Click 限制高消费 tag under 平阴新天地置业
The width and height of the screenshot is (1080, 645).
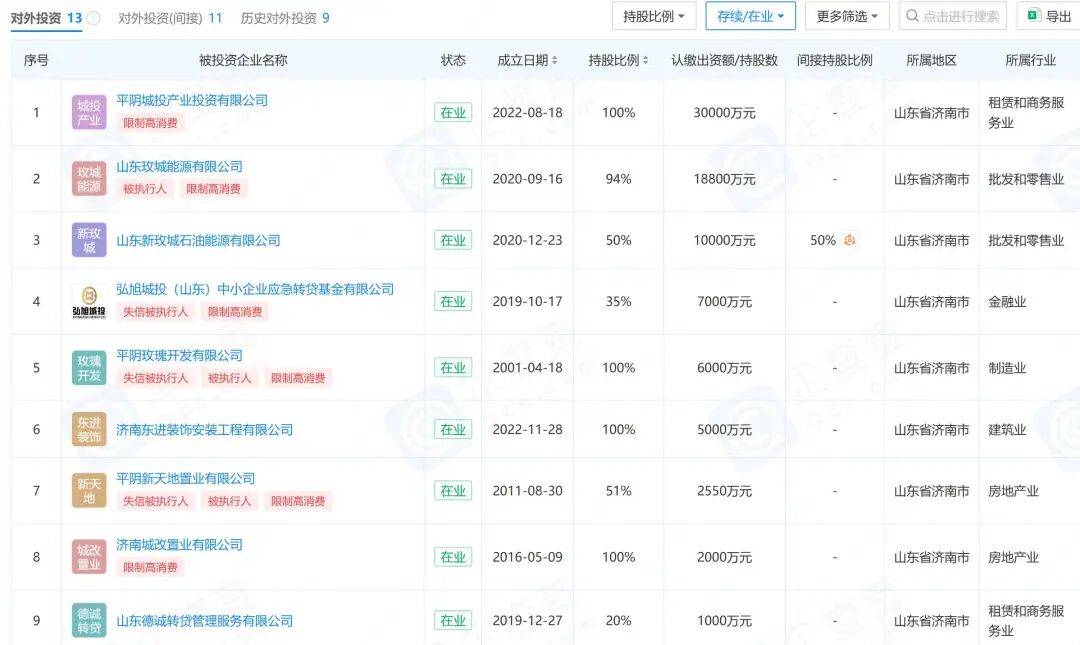tap(298, 501)
